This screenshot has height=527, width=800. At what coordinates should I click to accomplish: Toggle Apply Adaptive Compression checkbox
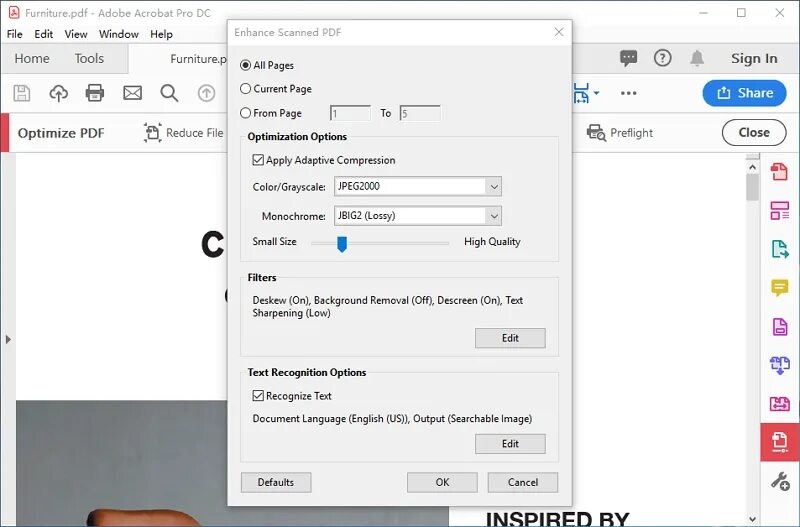(x=258, y=160)
